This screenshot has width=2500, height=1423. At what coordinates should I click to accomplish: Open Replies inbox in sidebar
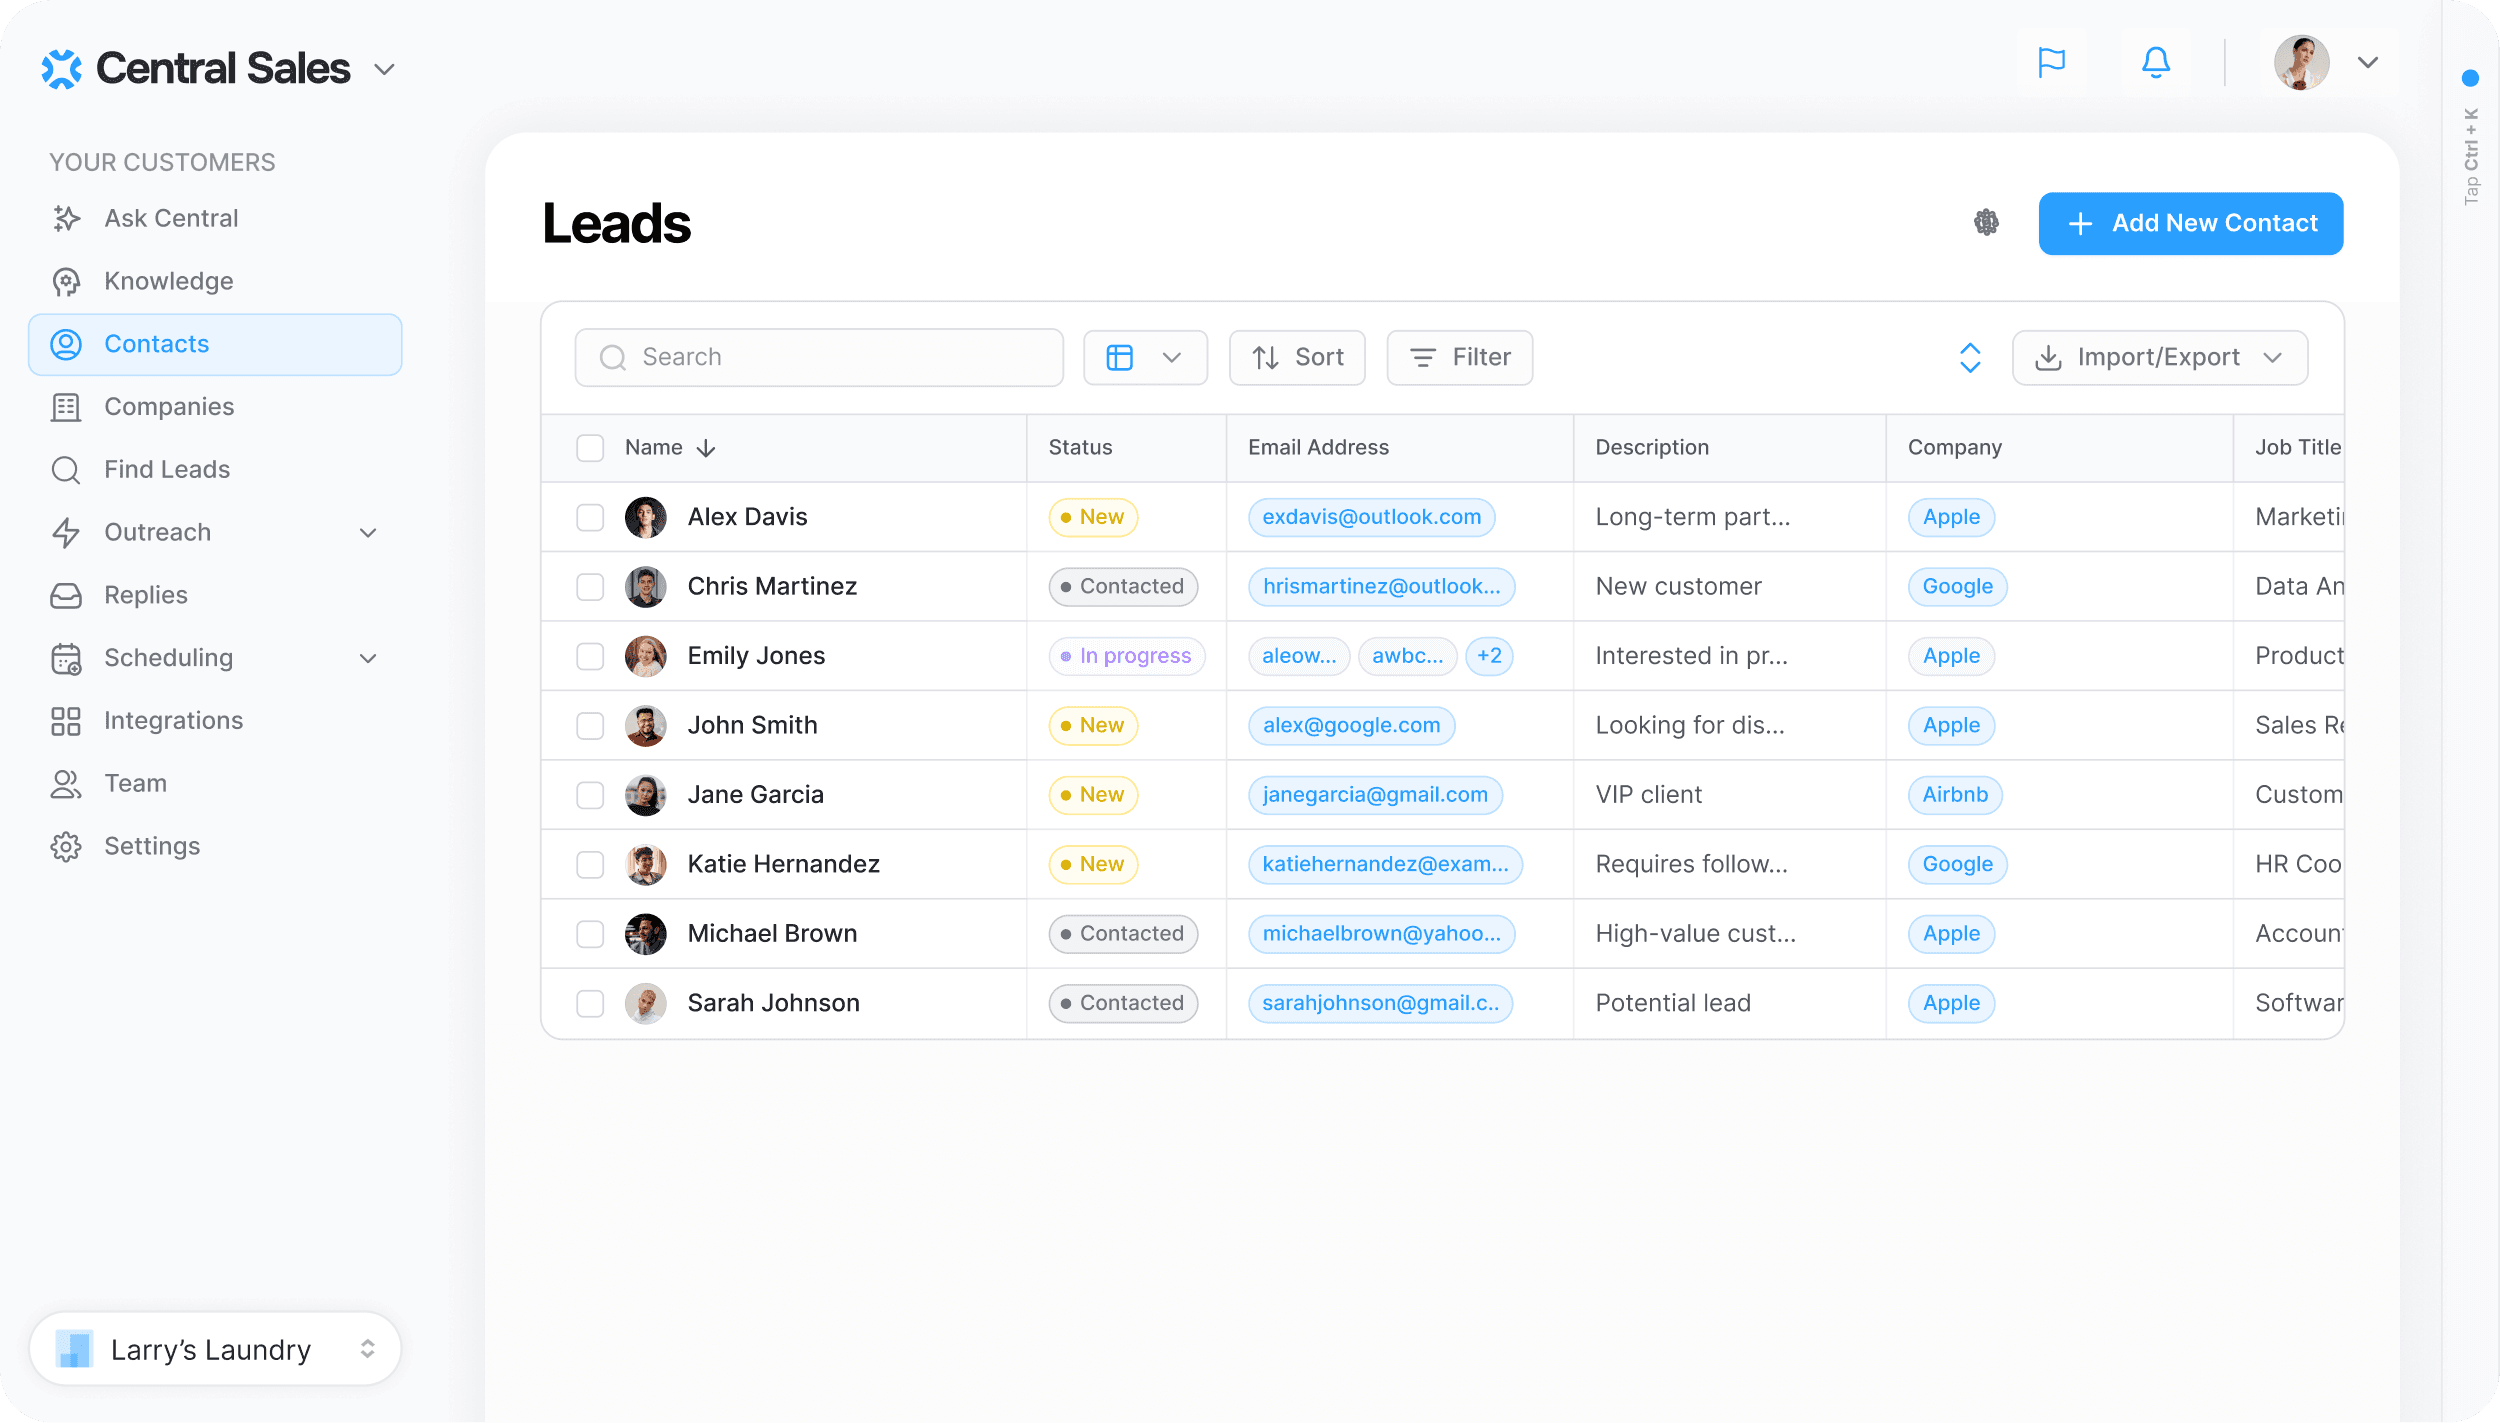click(146, 595)
